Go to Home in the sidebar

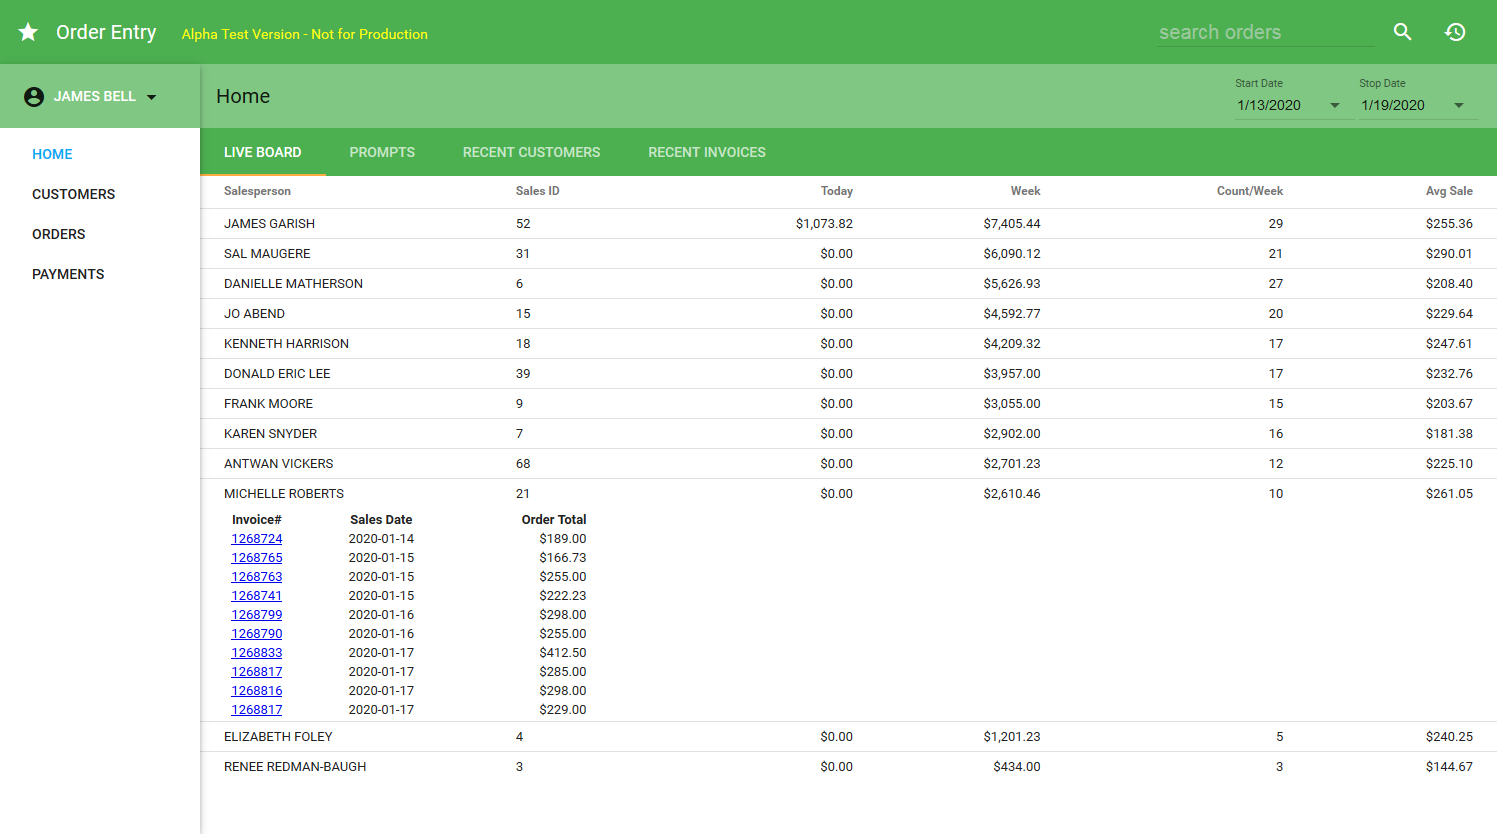tap(52, 154)
